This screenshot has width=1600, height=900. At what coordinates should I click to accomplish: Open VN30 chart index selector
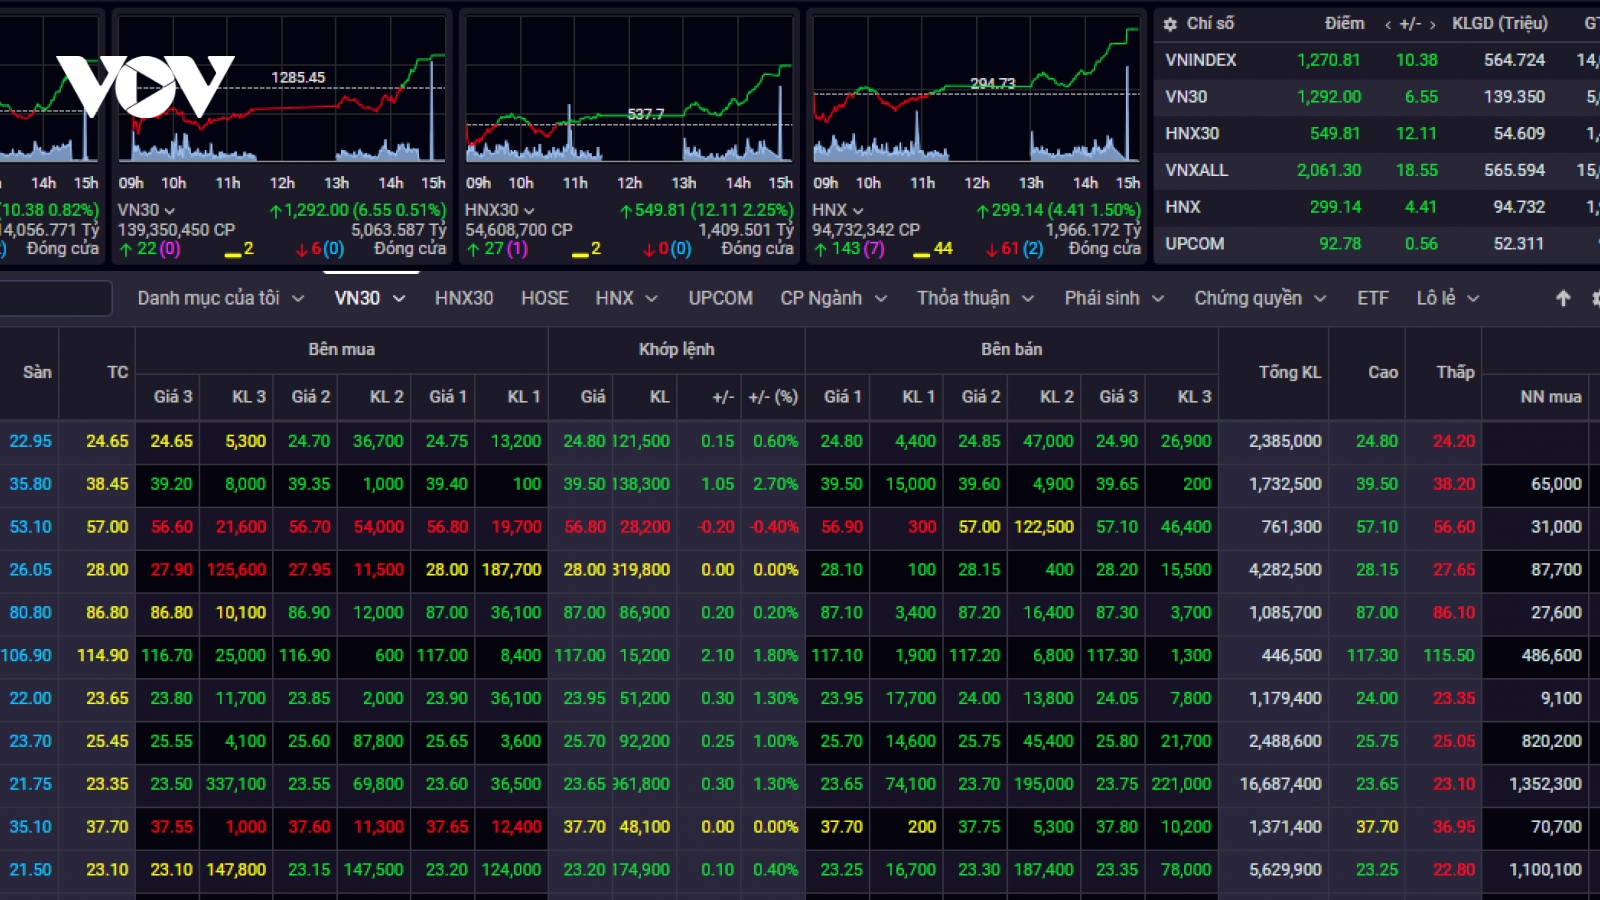(x=146, y=210)
